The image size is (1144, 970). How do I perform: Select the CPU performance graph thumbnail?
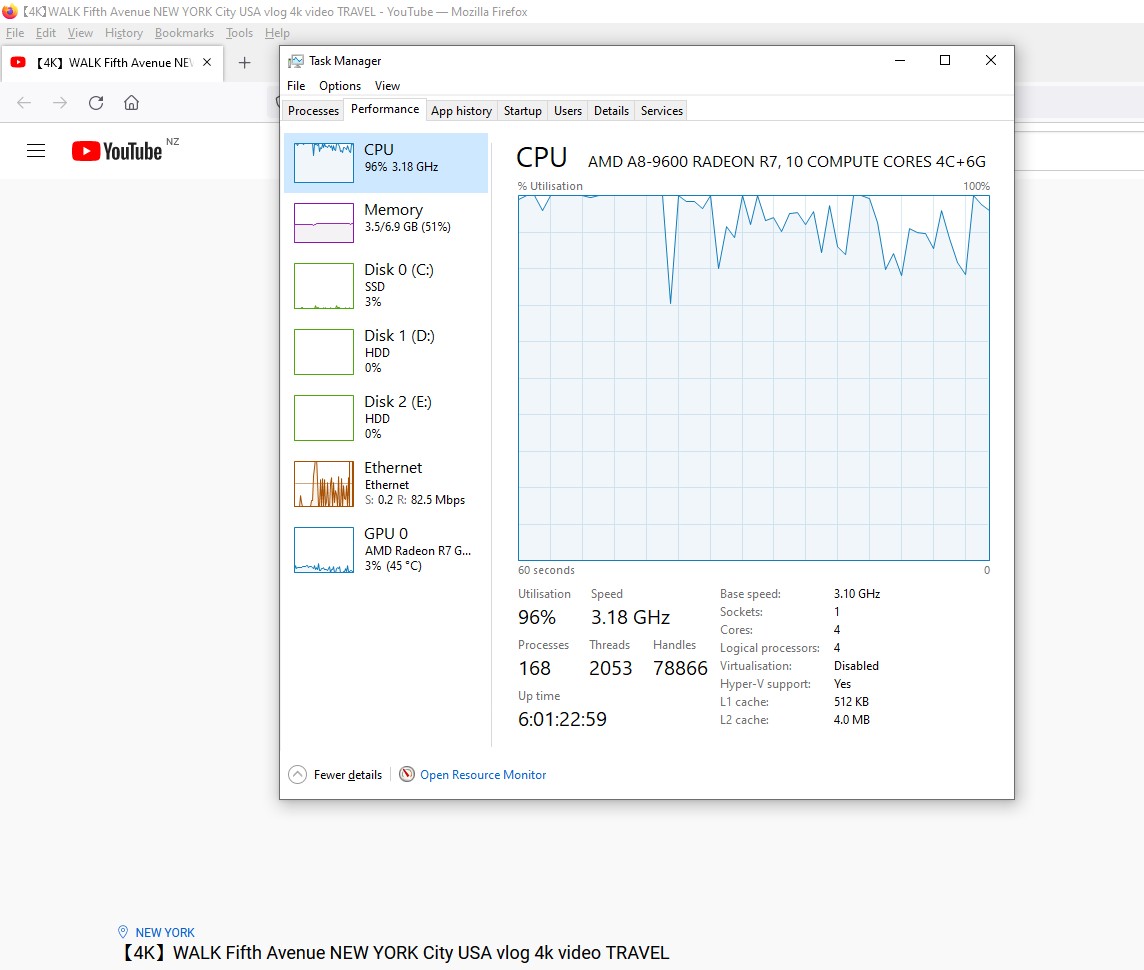click(x=324, y=163)
